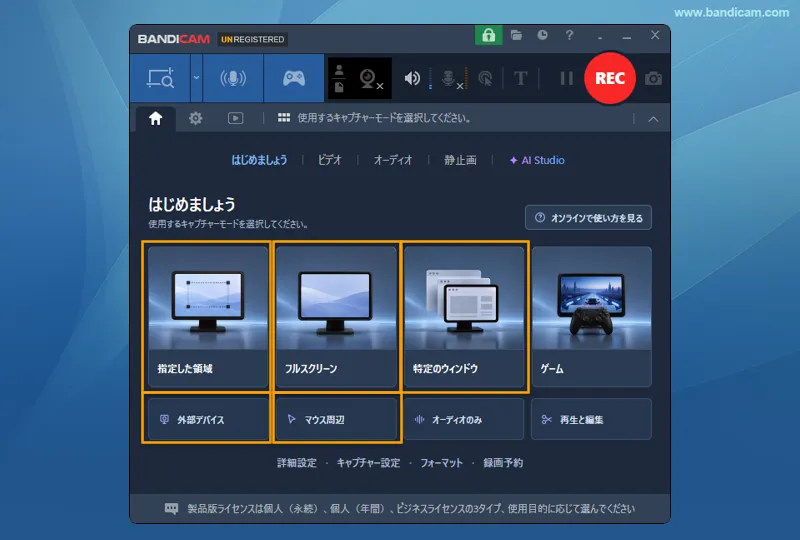Start recording with the REC button
800x540 pixels.
click(610, 78)
